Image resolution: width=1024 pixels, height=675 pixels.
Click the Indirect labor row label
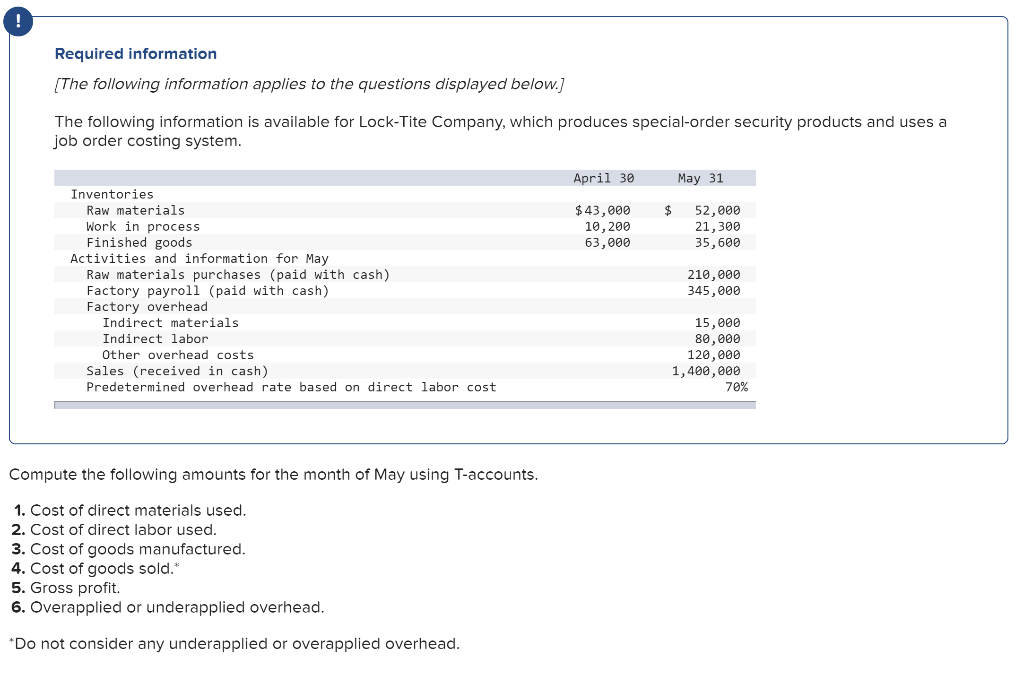[155, 338]
